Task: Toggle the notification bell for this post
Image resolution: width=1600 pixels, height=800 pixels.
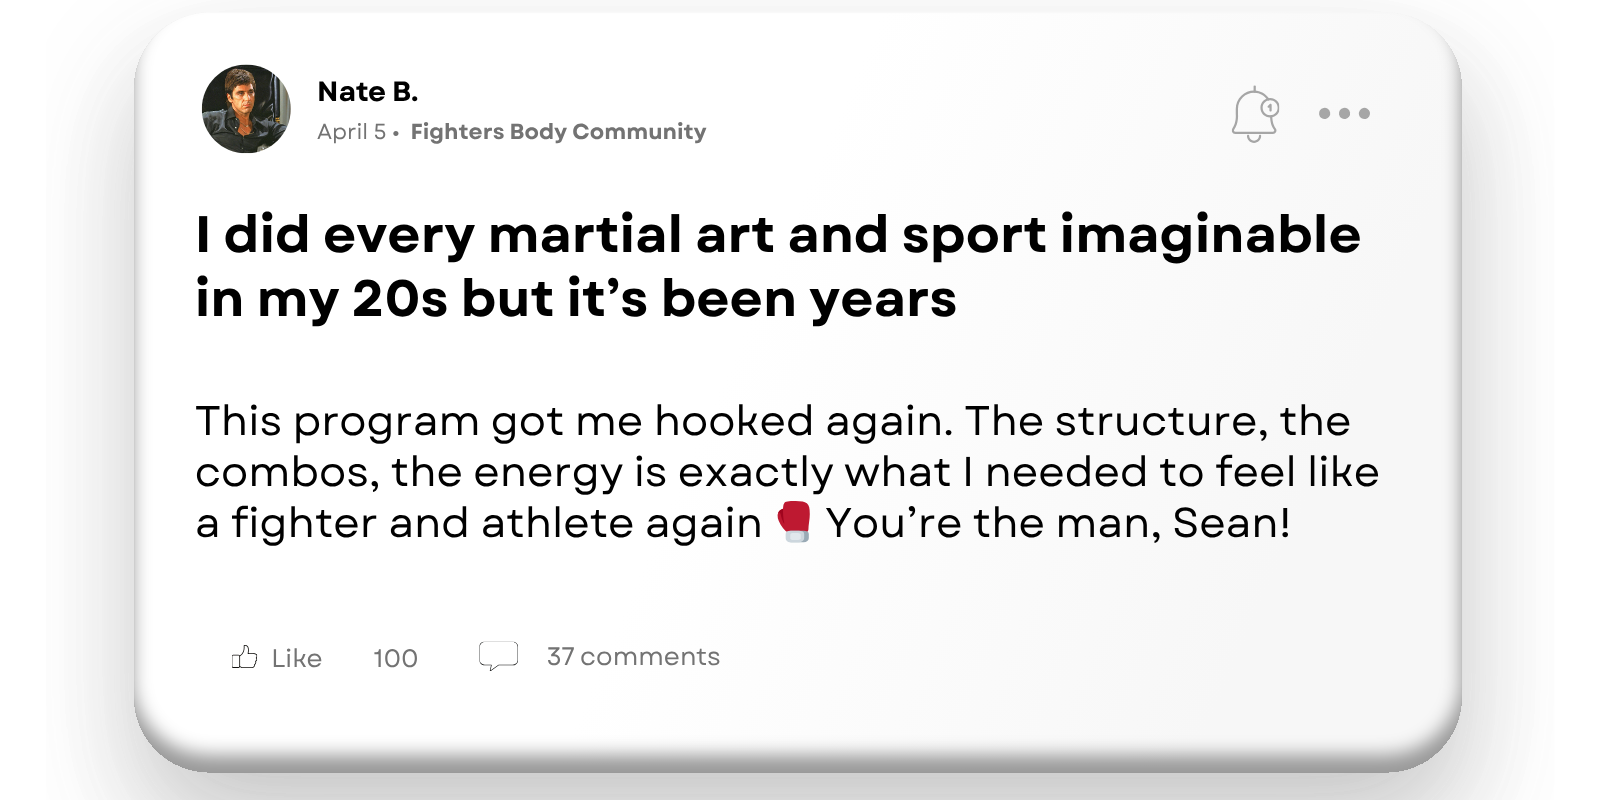Action: click(1253, 115)
